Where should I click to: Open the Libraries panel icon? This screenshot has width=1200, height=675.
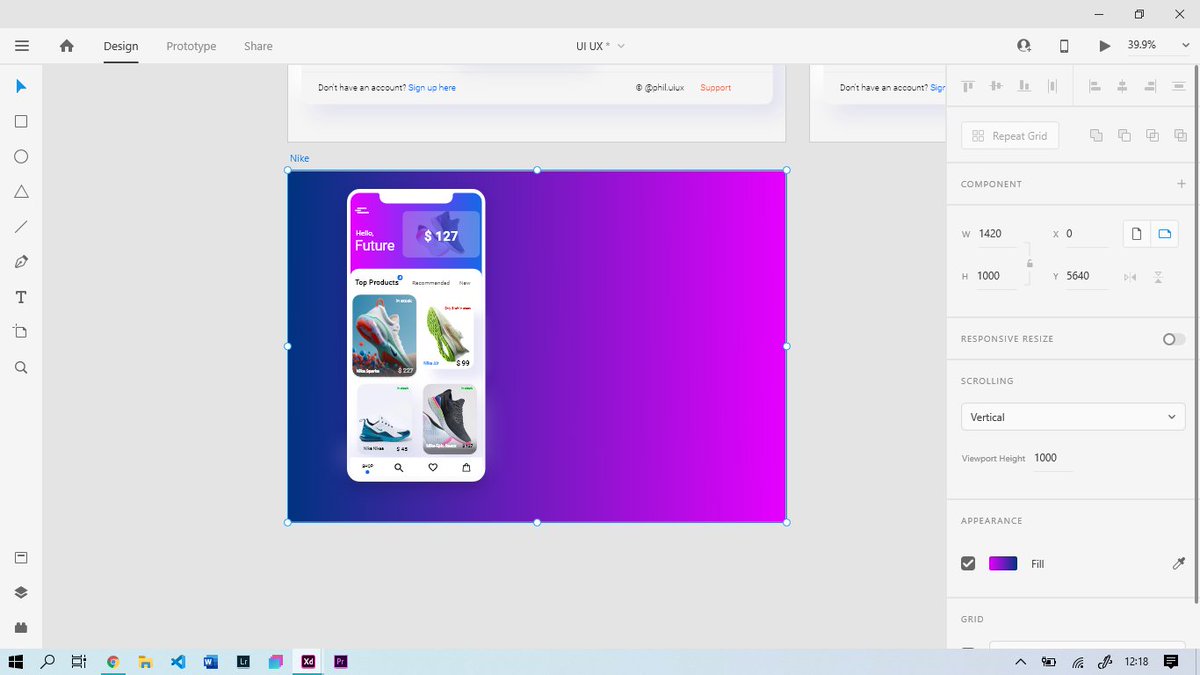point(21,557)
